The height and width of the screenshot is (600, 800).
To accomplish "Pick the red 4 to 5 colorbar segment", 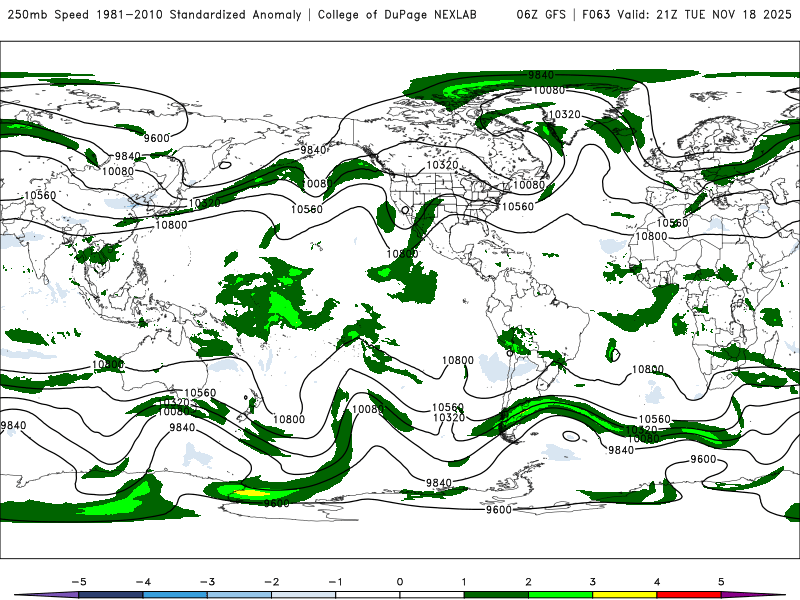I will click(x=689, y=595).
